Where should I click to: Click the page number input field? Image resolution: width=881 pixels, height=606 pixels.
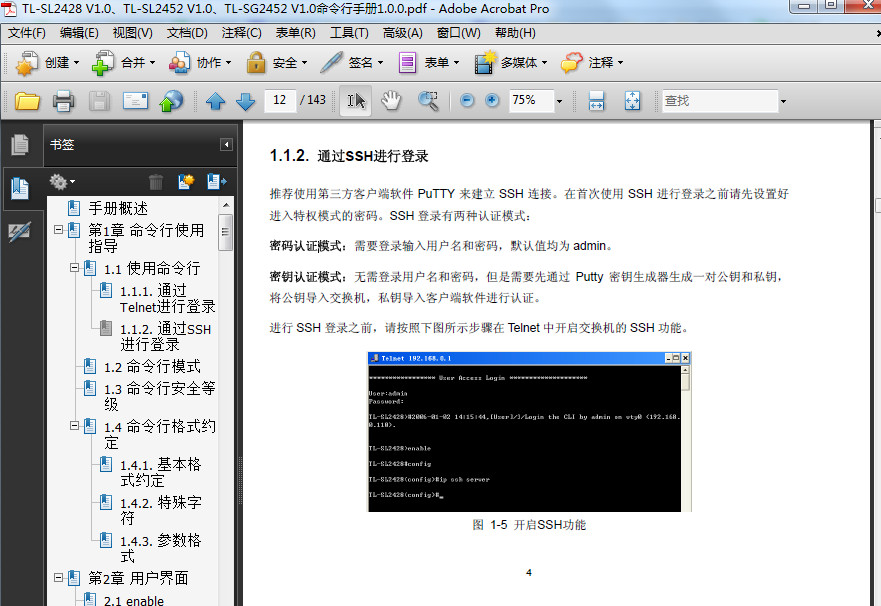click(280, 101)
